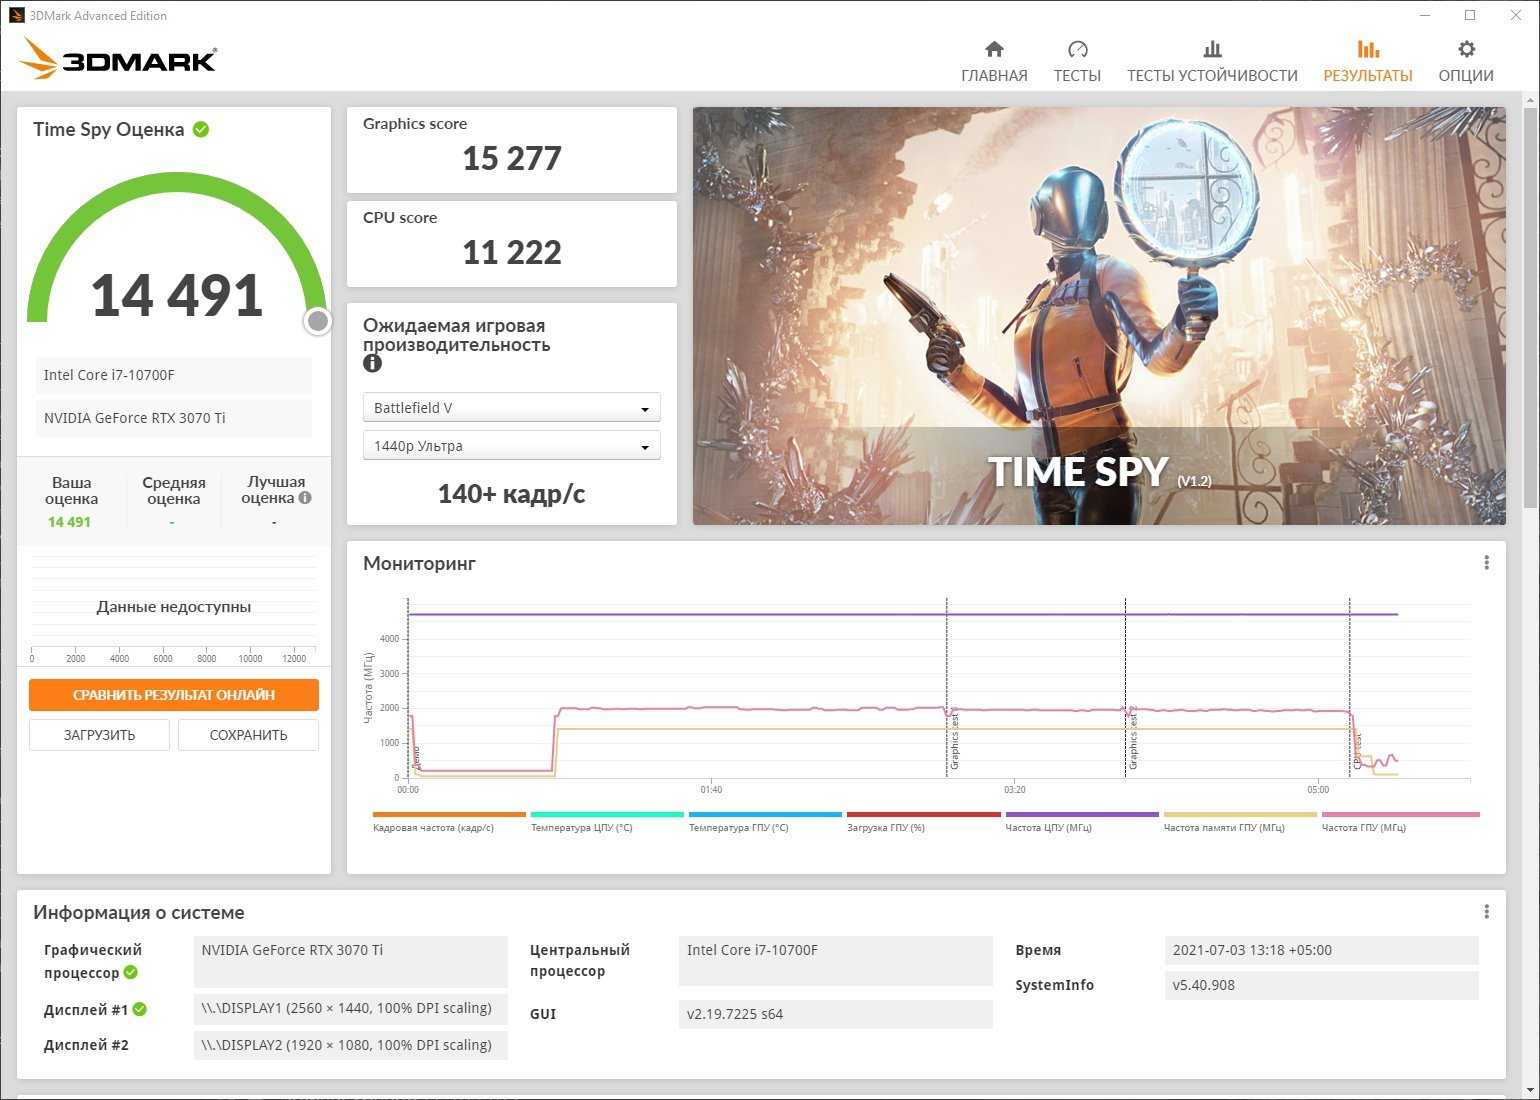
Task: Click green check next to Дисплей #1
Action: pyautogui.click(x=140, y=1010)
